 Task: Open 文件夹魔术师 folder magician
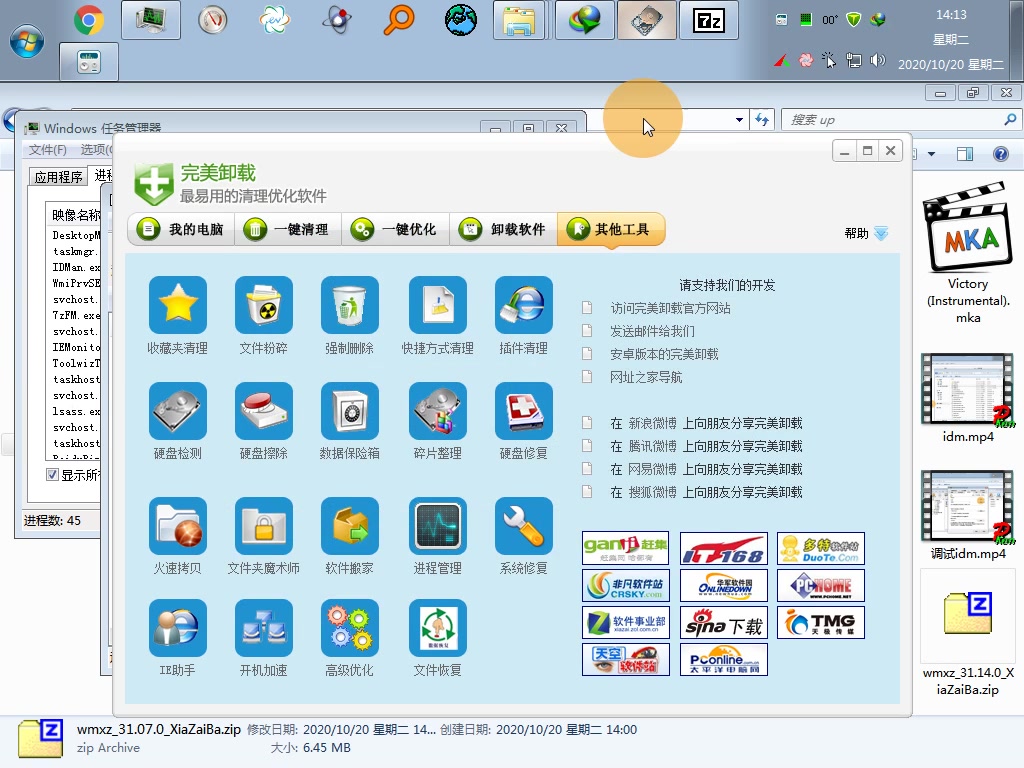pos(263,525)
